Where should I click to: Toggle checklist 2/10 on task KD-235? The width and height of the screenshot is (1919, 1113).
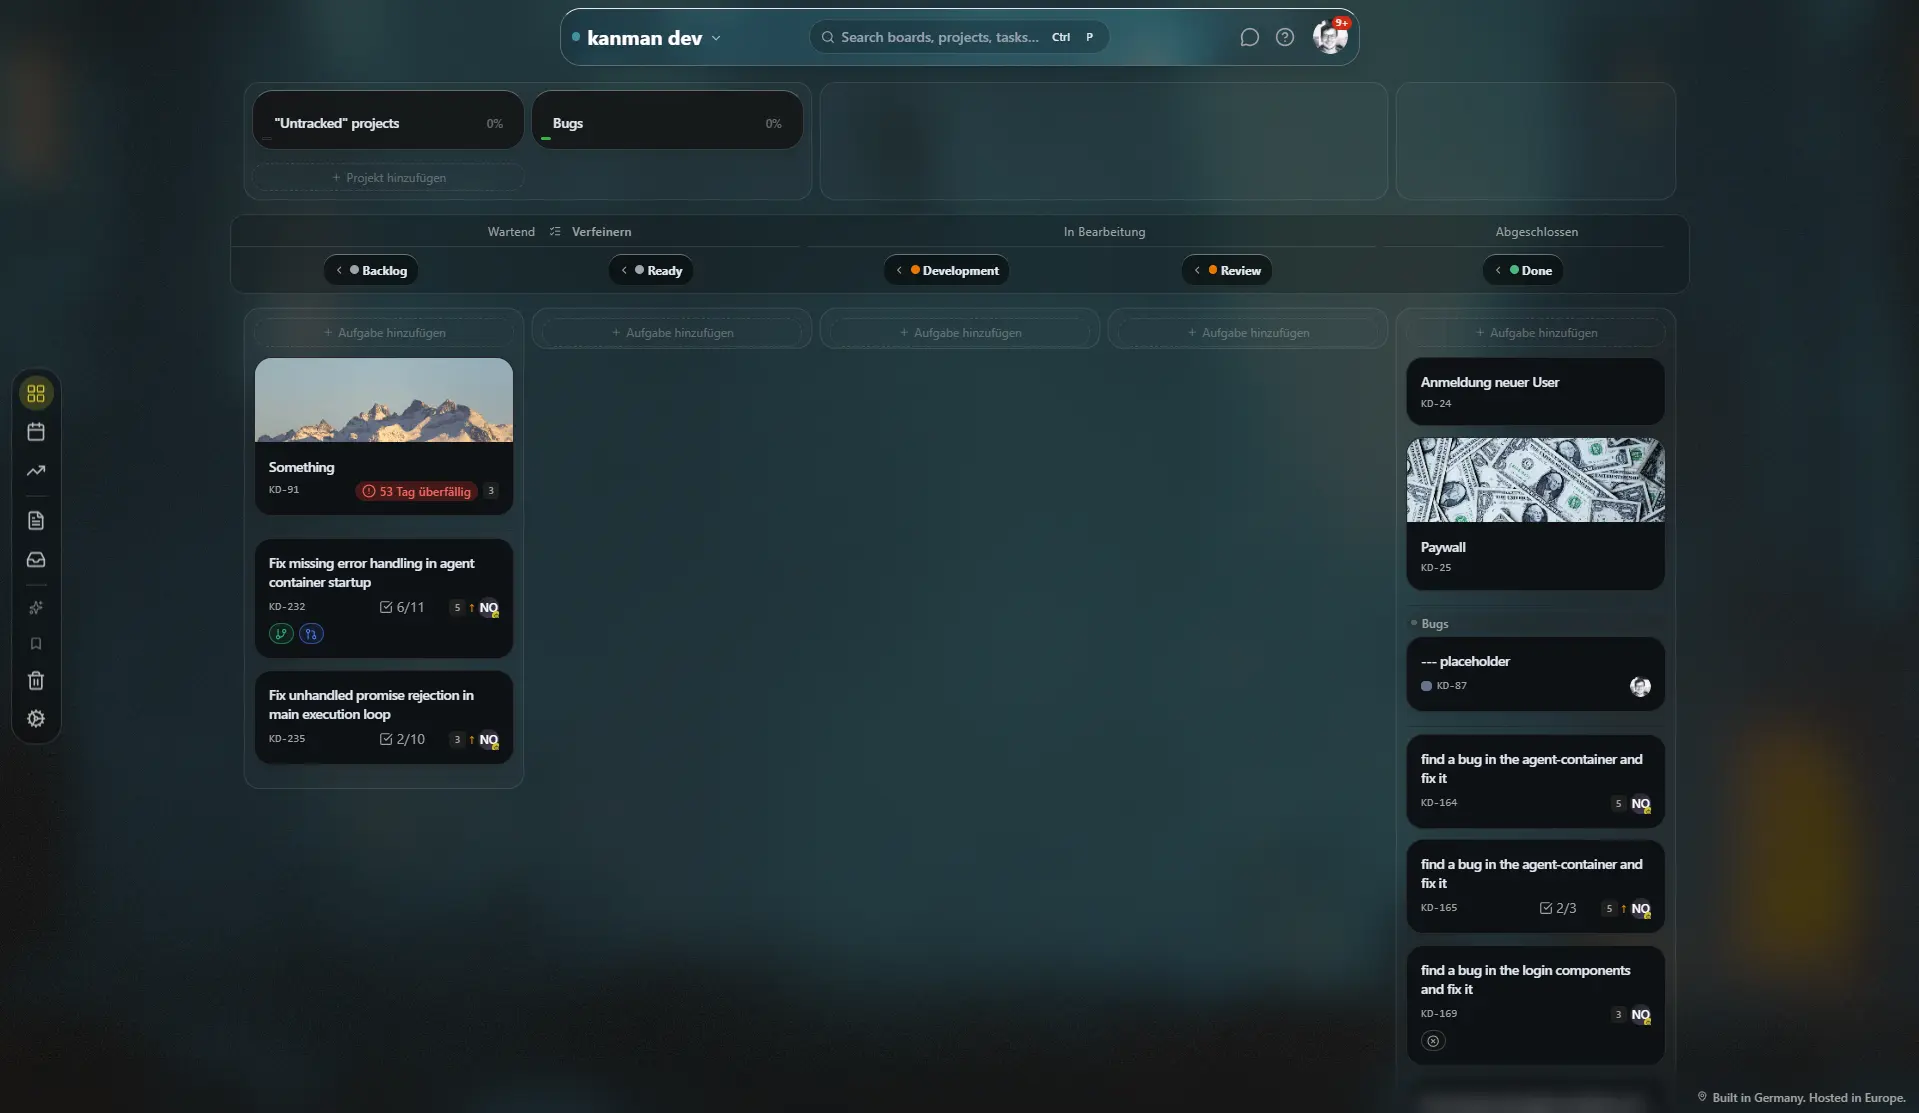point(402,739)
